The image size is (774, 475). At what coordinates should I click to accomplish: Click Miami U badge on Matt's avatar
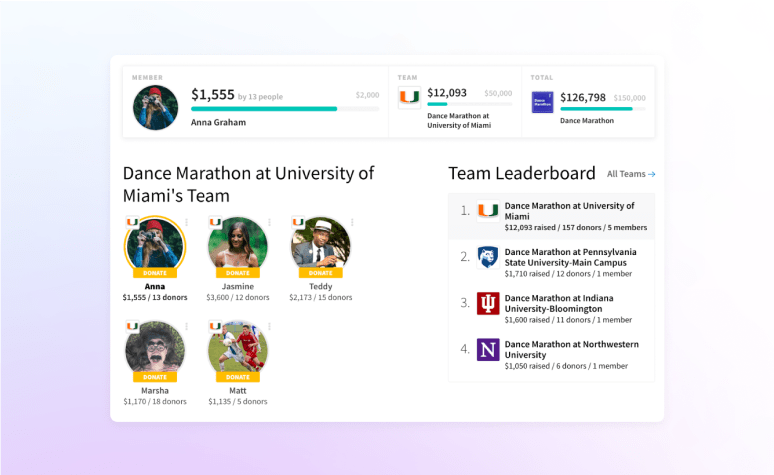click(215, 326)
